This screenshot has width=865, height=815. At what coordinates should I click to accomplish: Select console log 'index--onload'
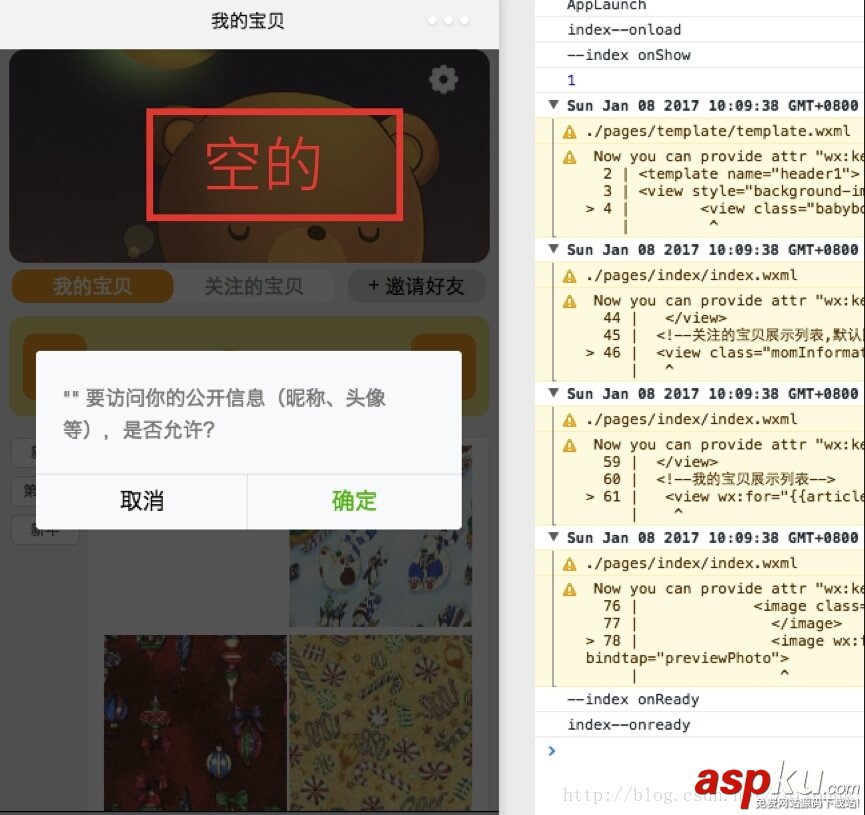coord(624,30)
